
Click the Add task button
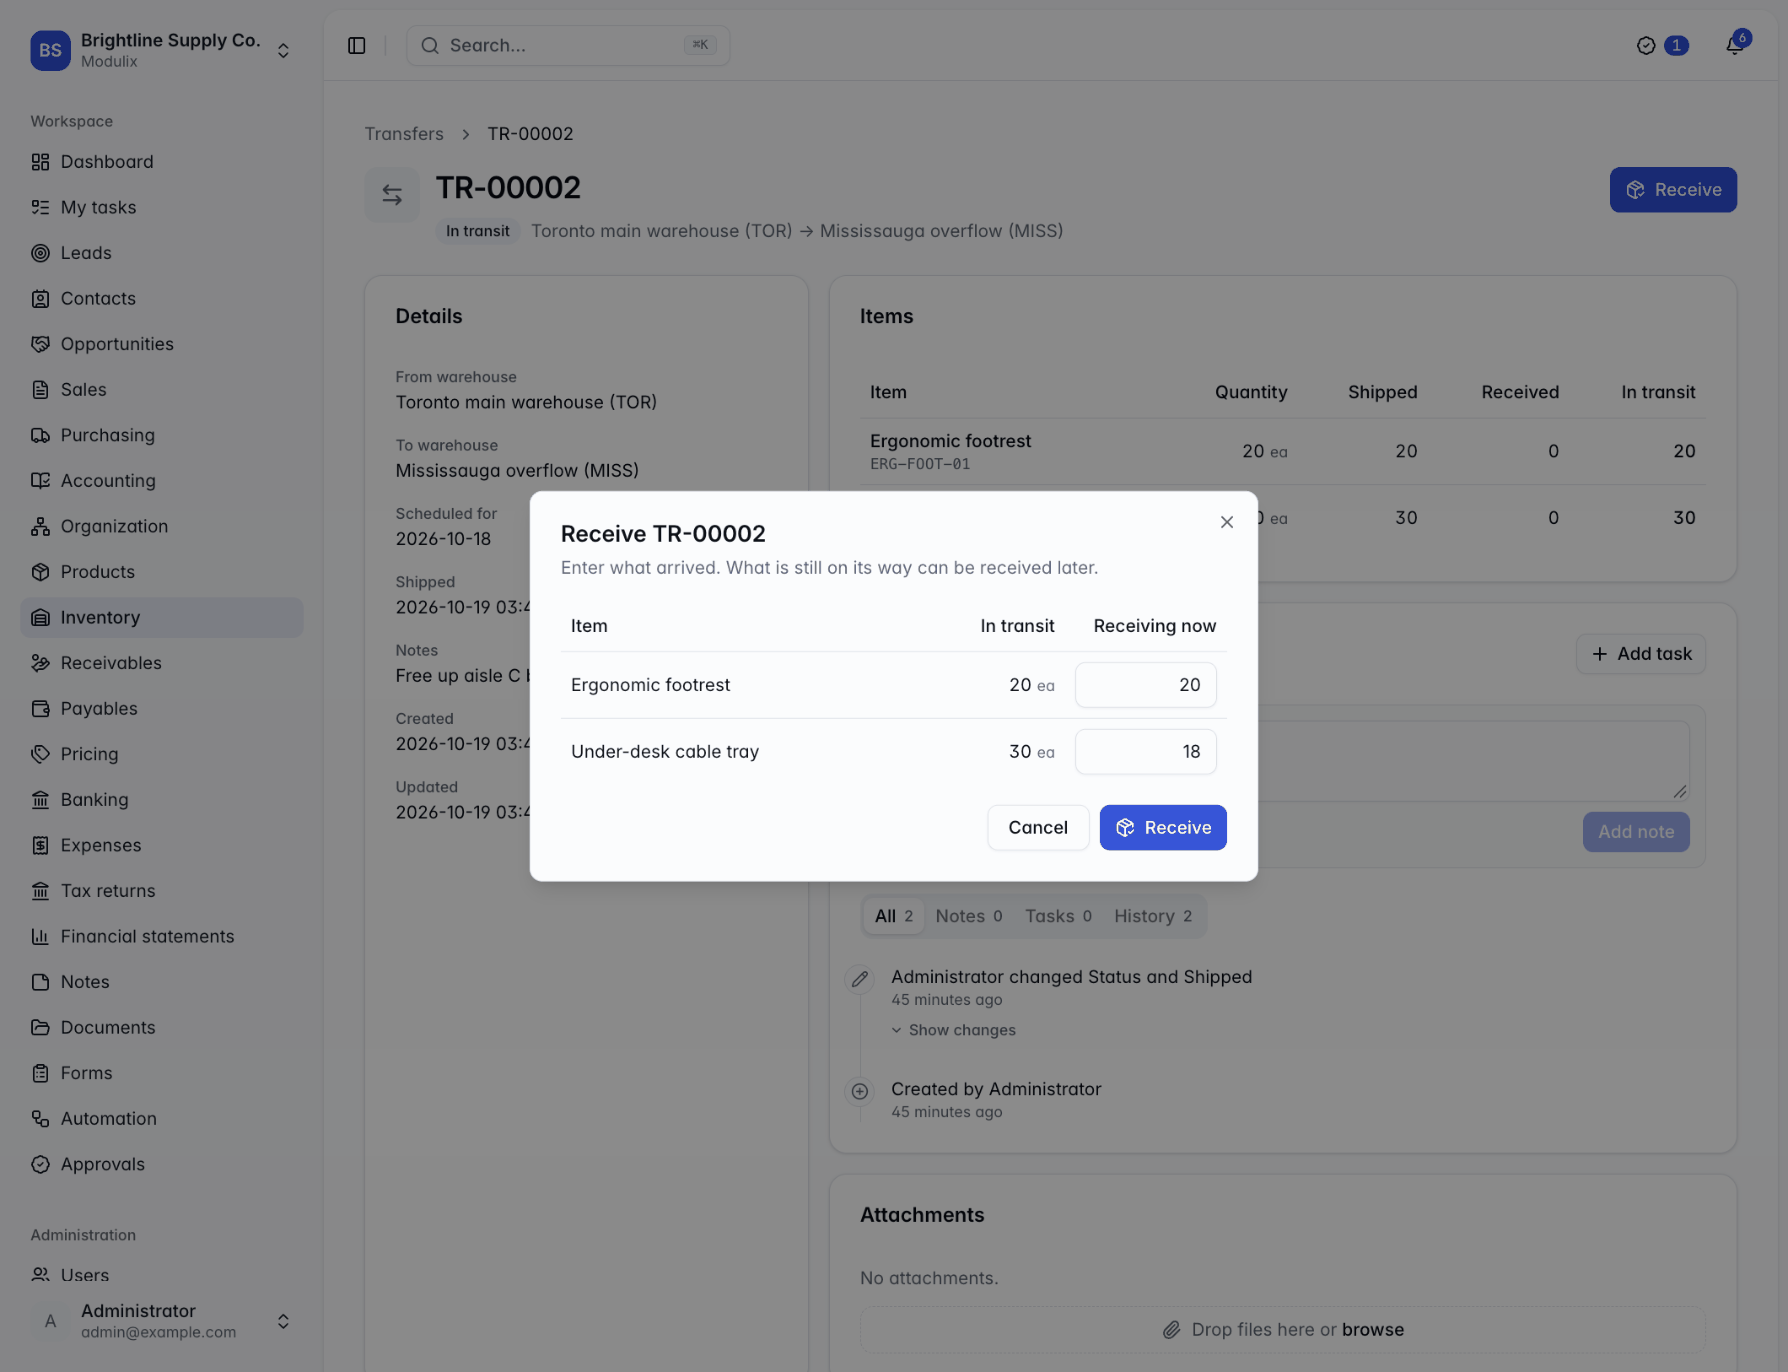click(x=1641, y=654)
